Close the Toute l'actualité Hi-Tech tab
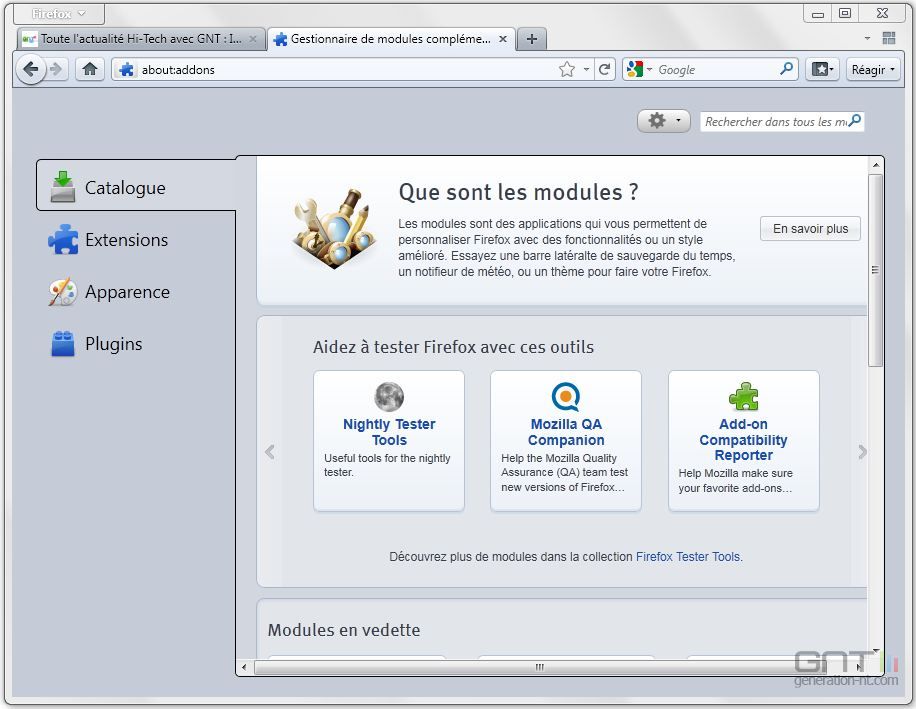The image size is (916, 709). (x=253, y=39)
